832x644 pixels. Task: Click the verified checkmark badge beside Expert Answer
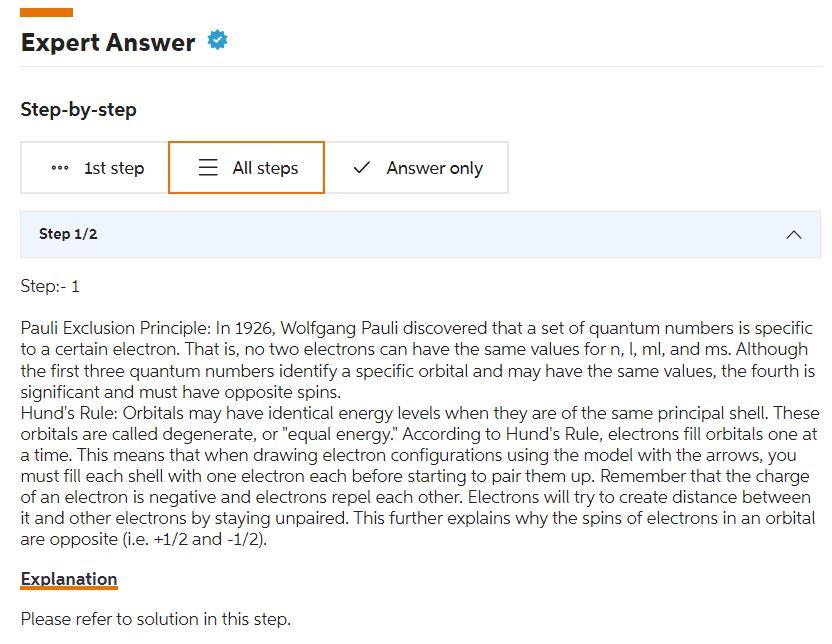coord(216,42)
